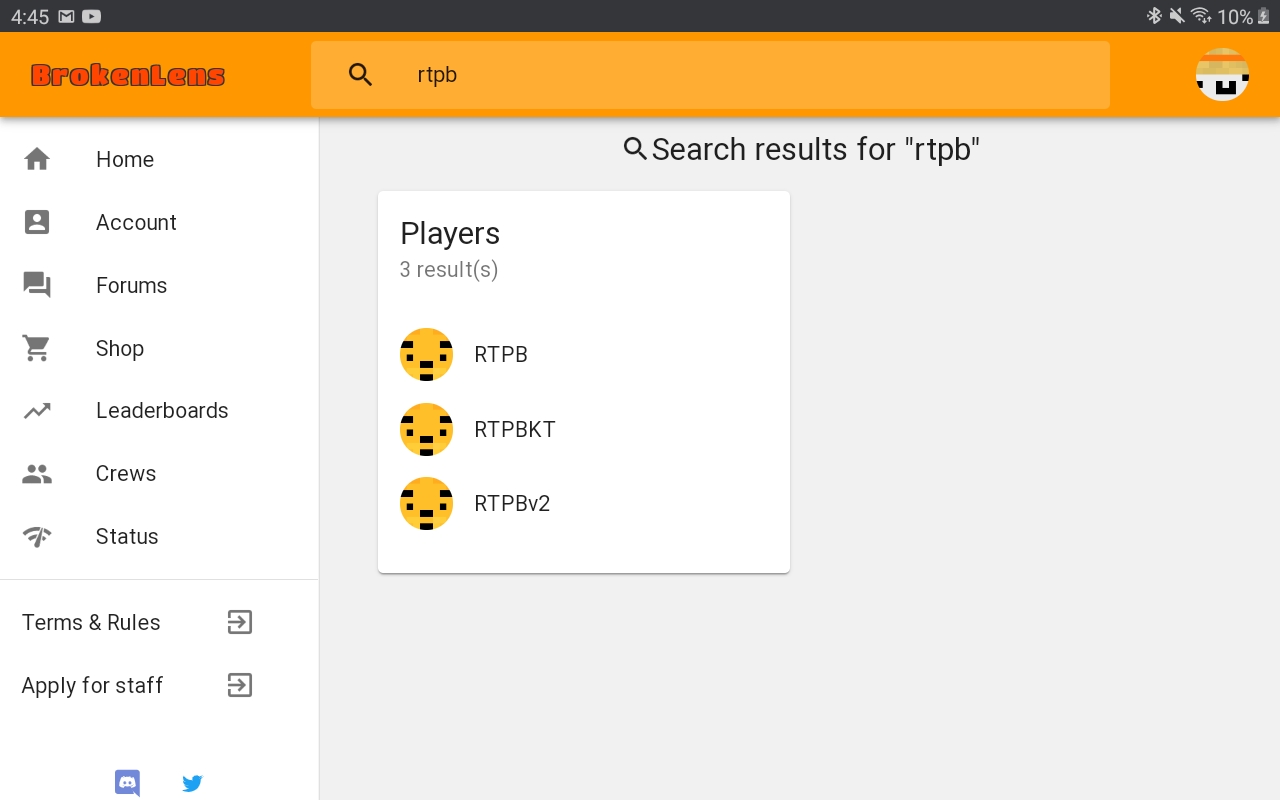Click the Home house icon
Viewport: 1280px width, 800px height.
[x=37, y=159]
